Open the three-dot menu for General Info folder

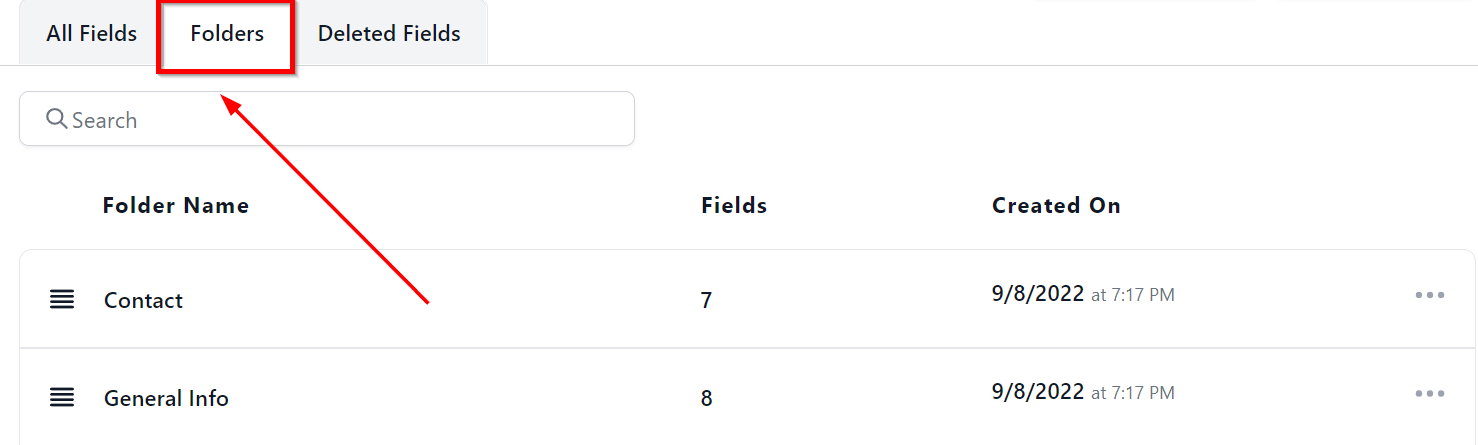(x=1429, y=393)
